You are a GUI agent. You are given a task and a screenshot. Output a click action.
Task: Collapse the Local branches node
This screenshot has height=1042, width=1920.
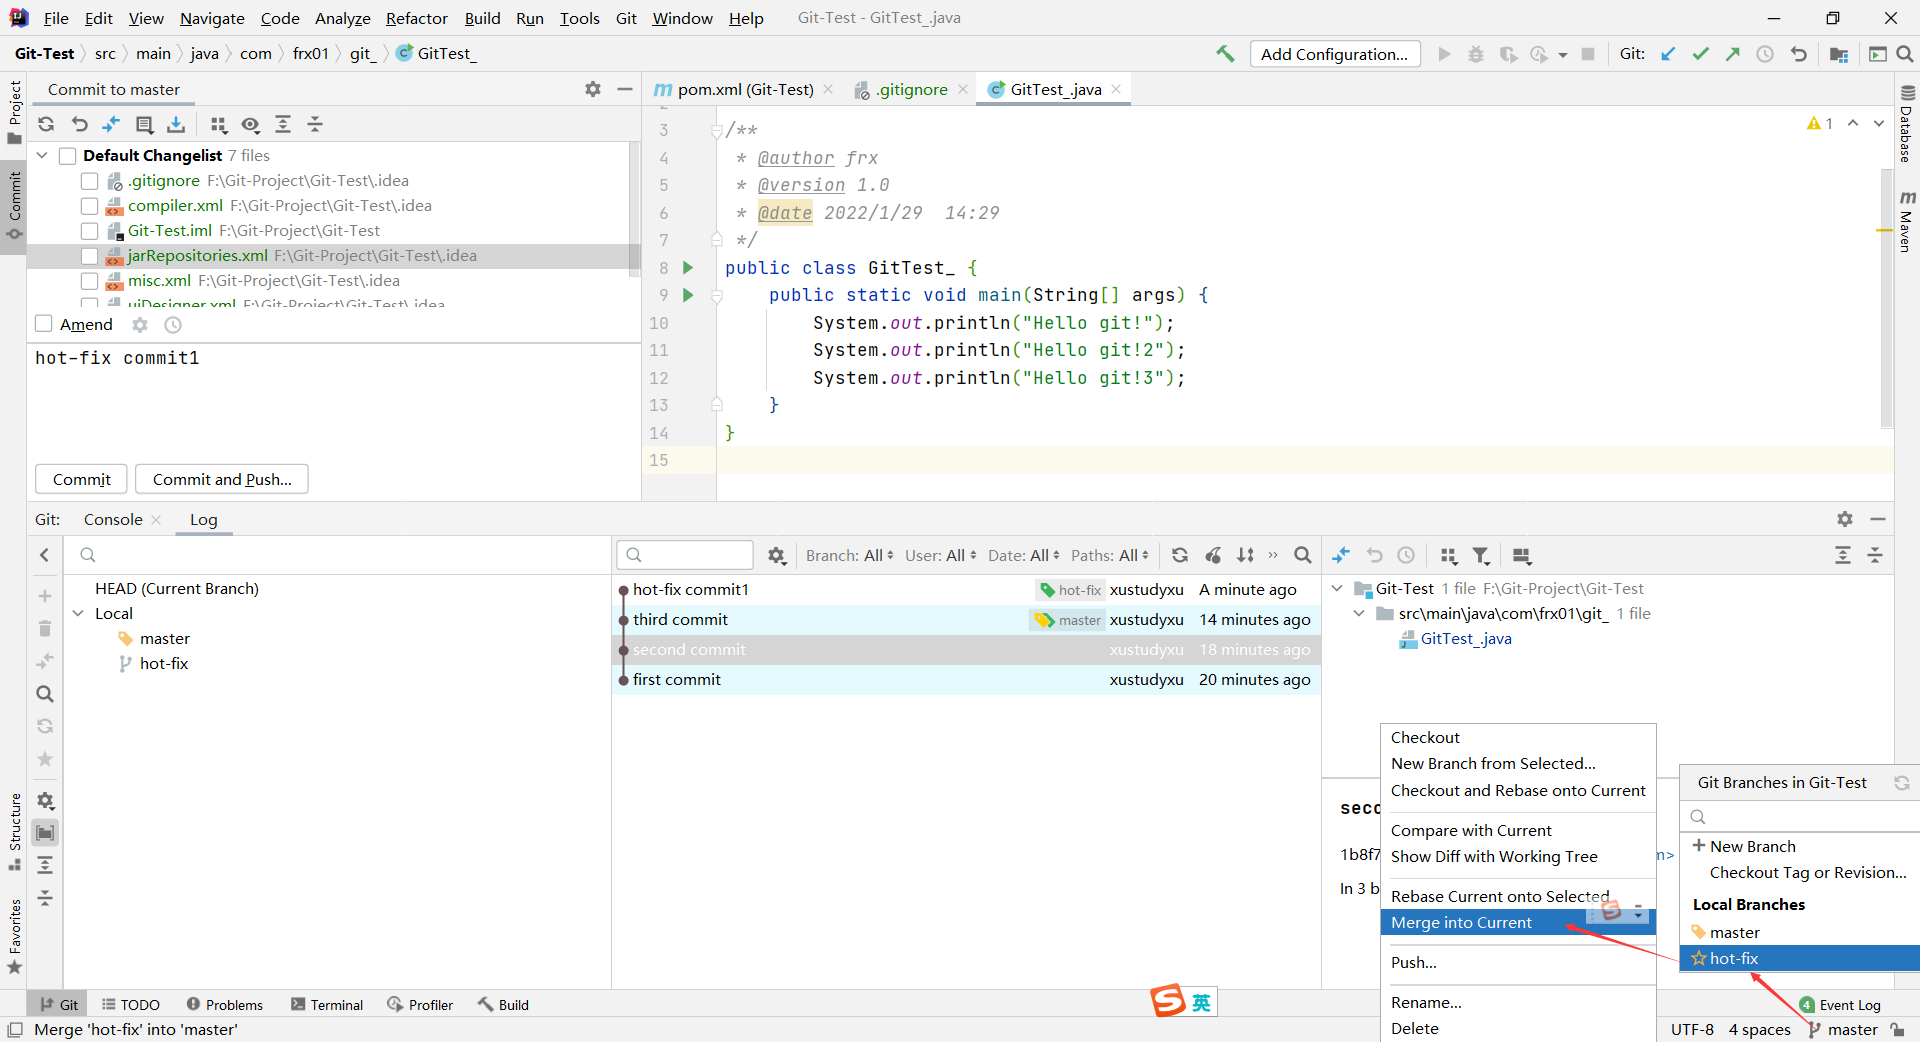(78, 614)
